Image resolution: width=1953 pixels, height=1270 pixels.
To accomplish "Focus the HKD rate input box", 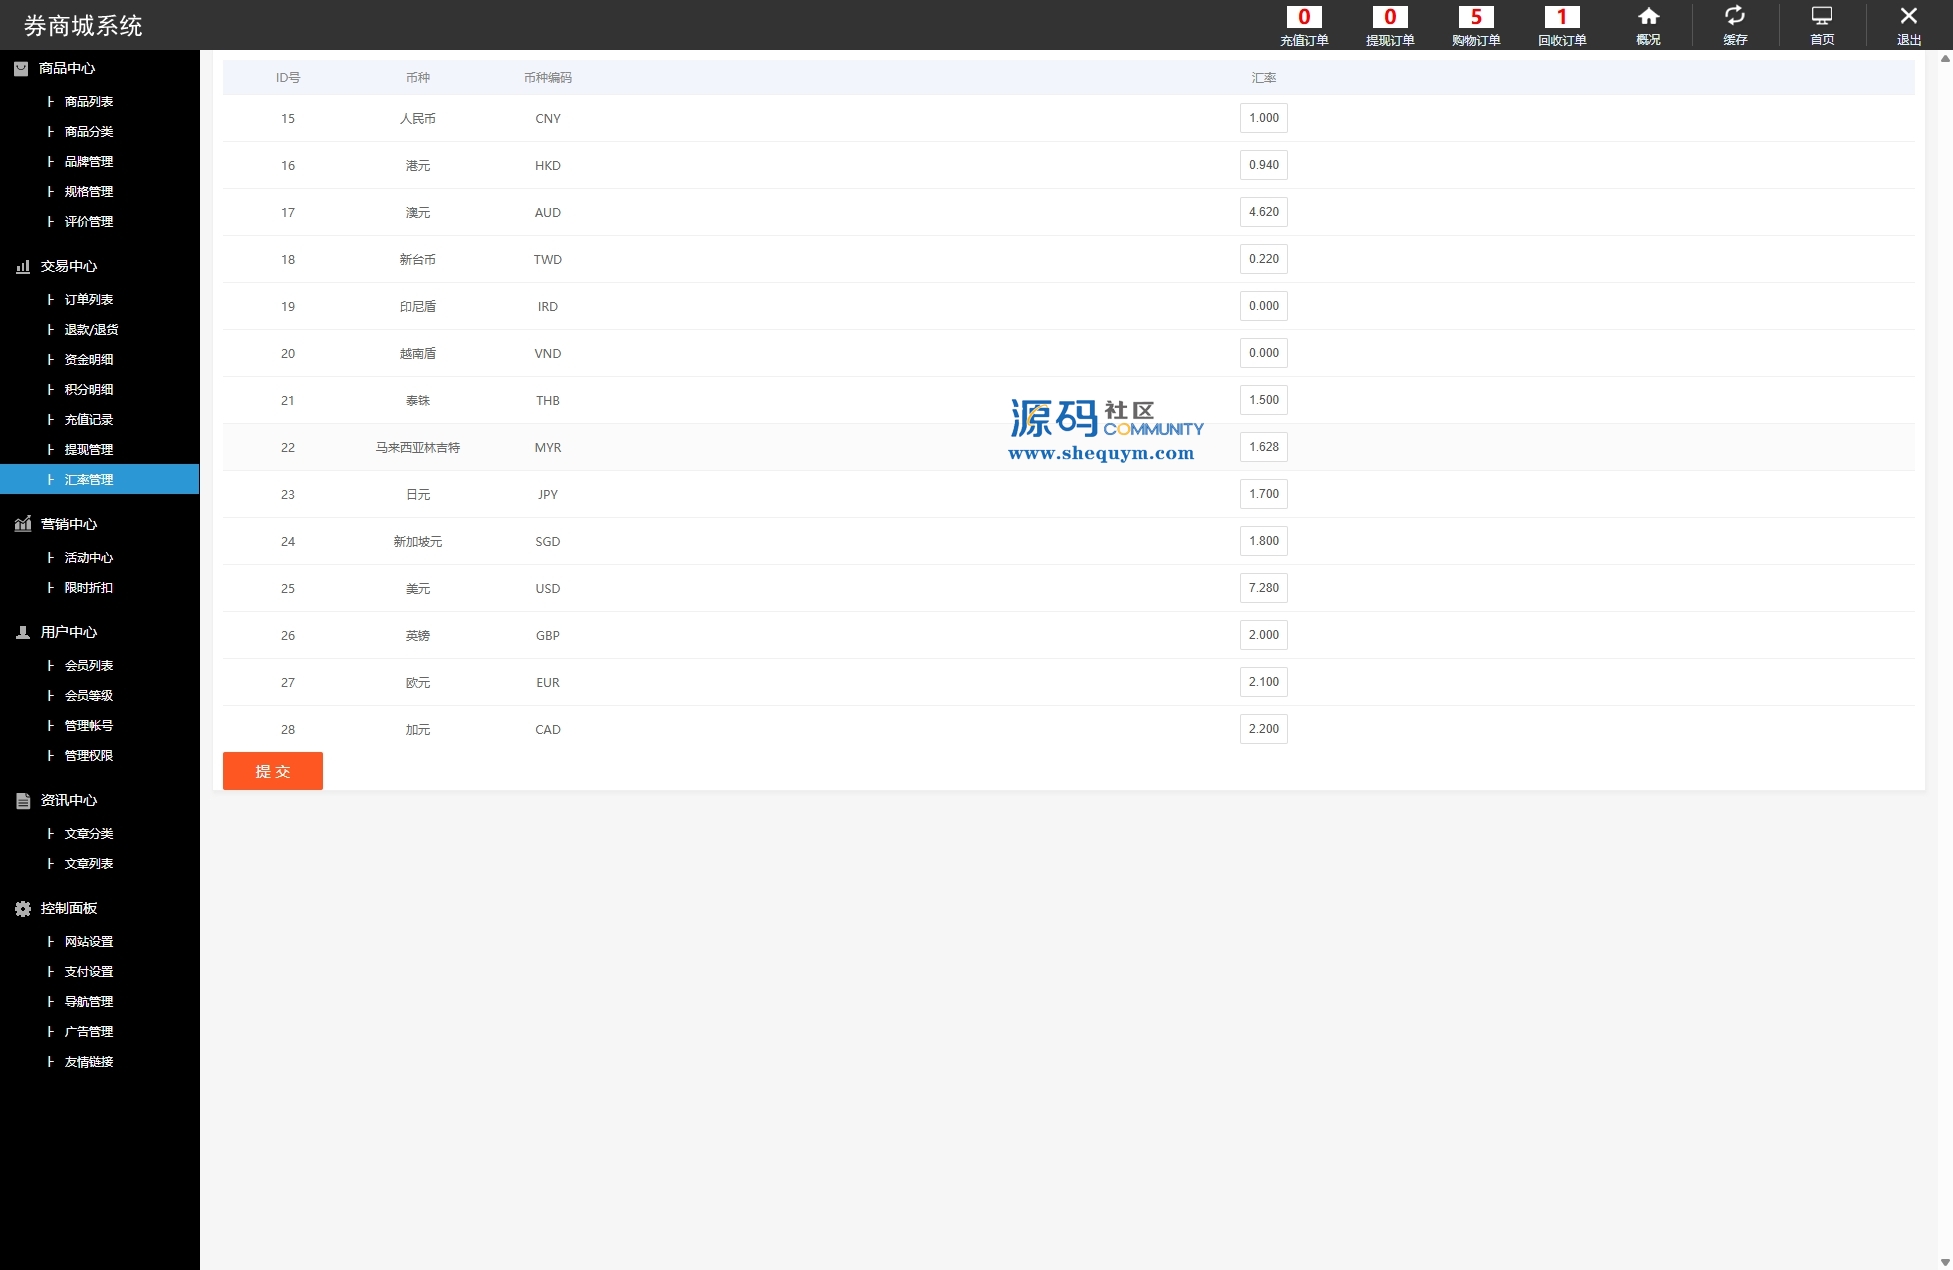I will 1263,165.
